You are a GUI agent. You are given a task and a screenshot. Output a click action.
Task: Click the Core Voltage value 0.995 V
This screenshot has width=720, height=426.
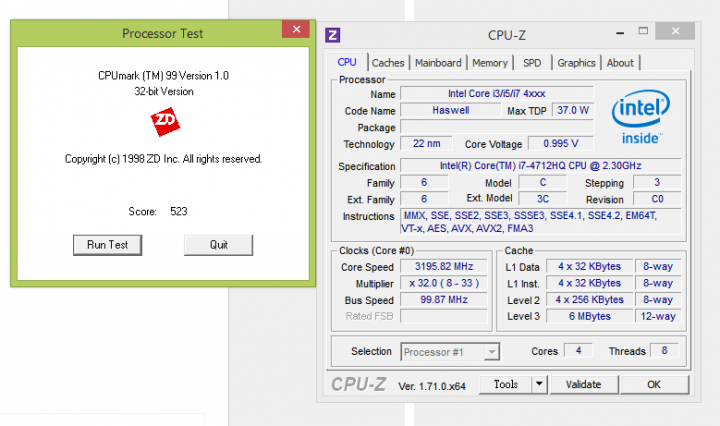click(561, 144)
